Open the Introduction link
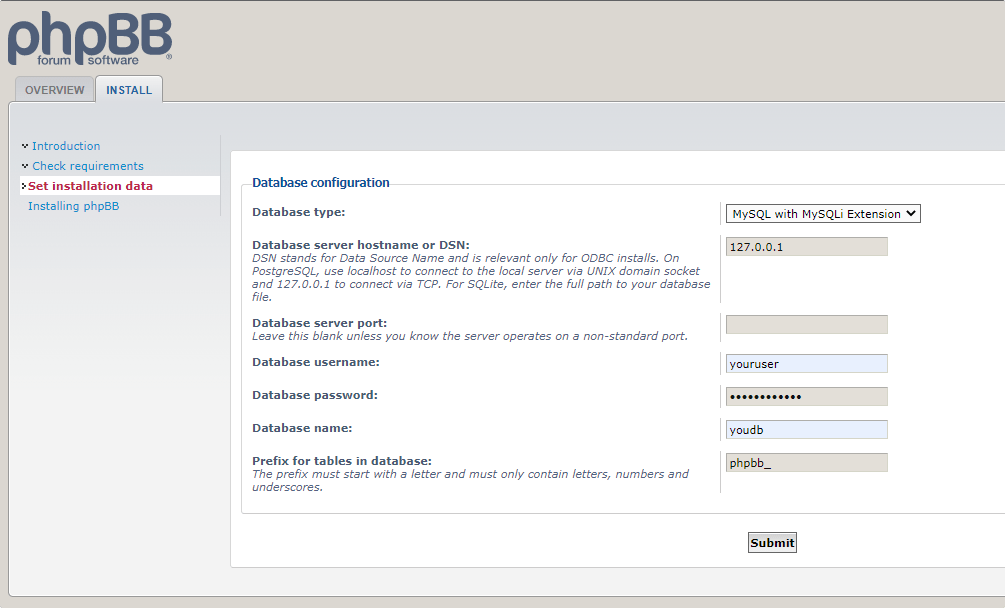 click(66, 145)
